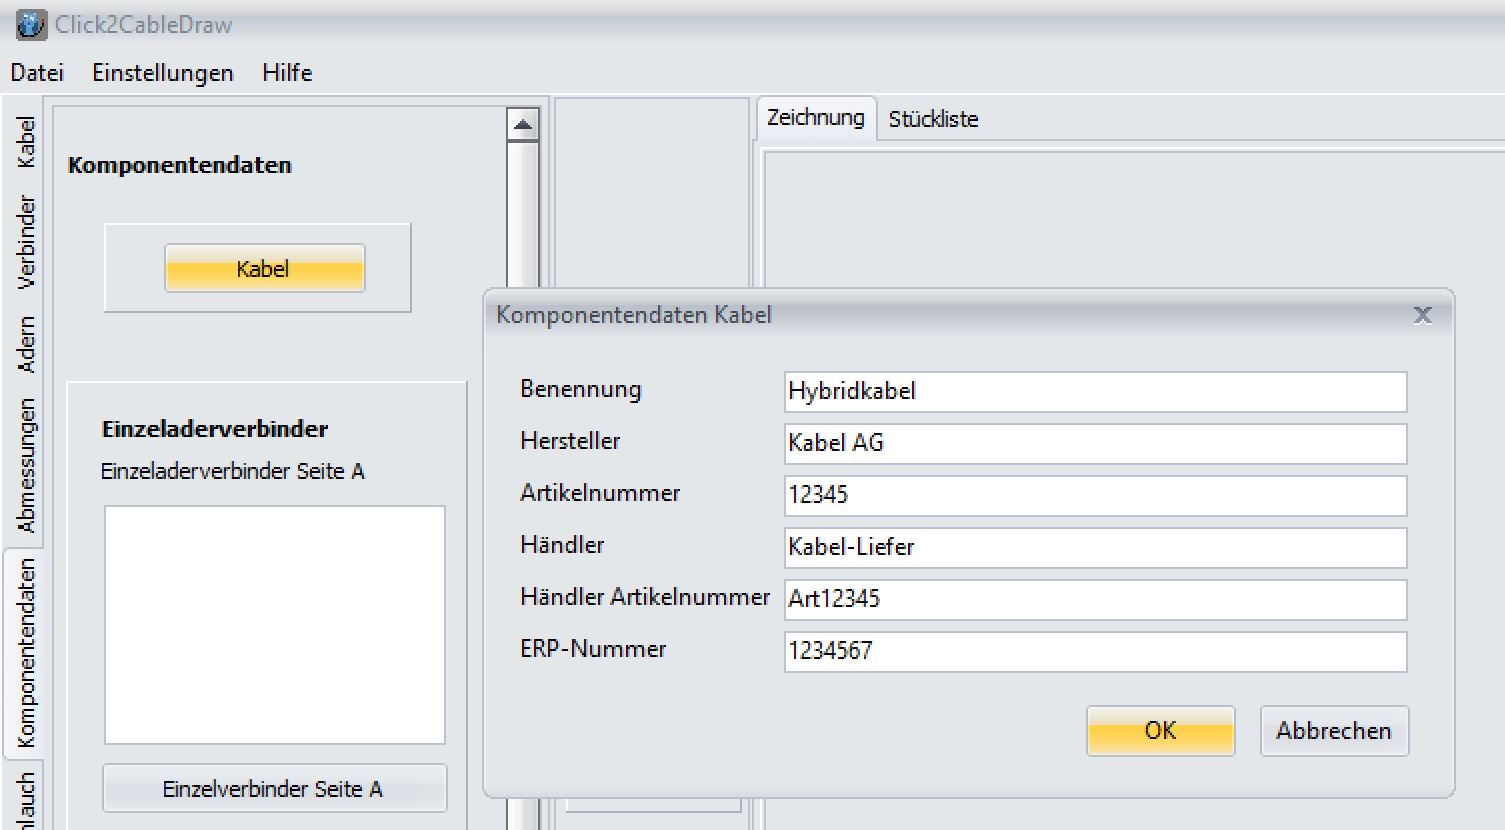Image resolution: width=1505 pixels, height=830 pixels.
Task: Select the Komponentendaten side tab
Action: pos(26,652)
